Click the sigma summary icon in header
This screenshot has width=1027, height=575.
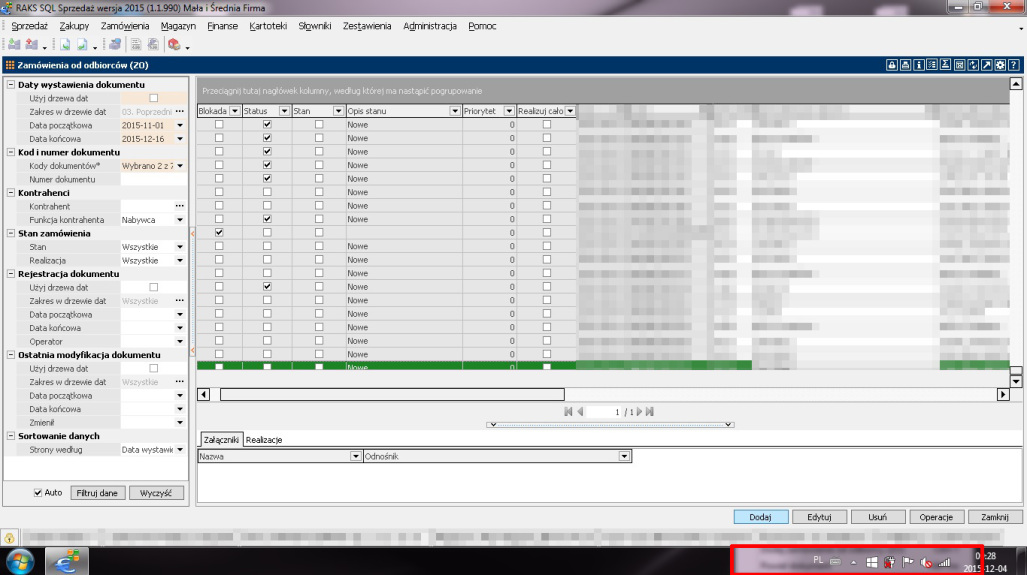tap(946, 65)
